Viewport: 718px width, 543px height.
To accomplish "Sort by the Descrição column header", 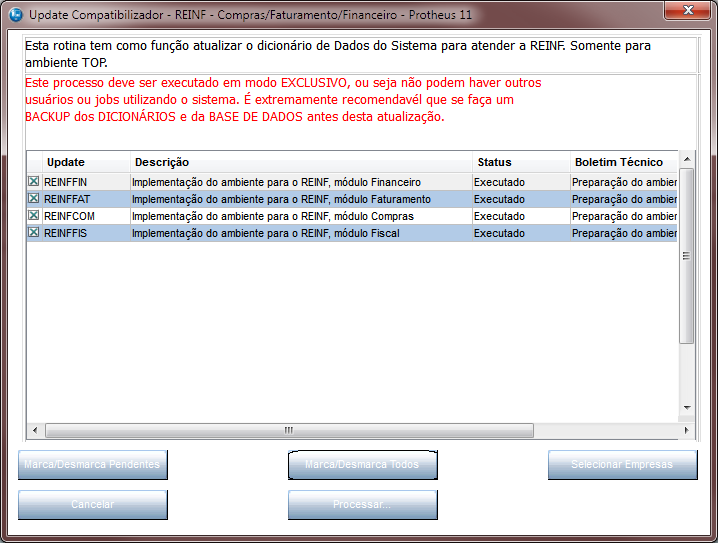I will click(301, 162).
